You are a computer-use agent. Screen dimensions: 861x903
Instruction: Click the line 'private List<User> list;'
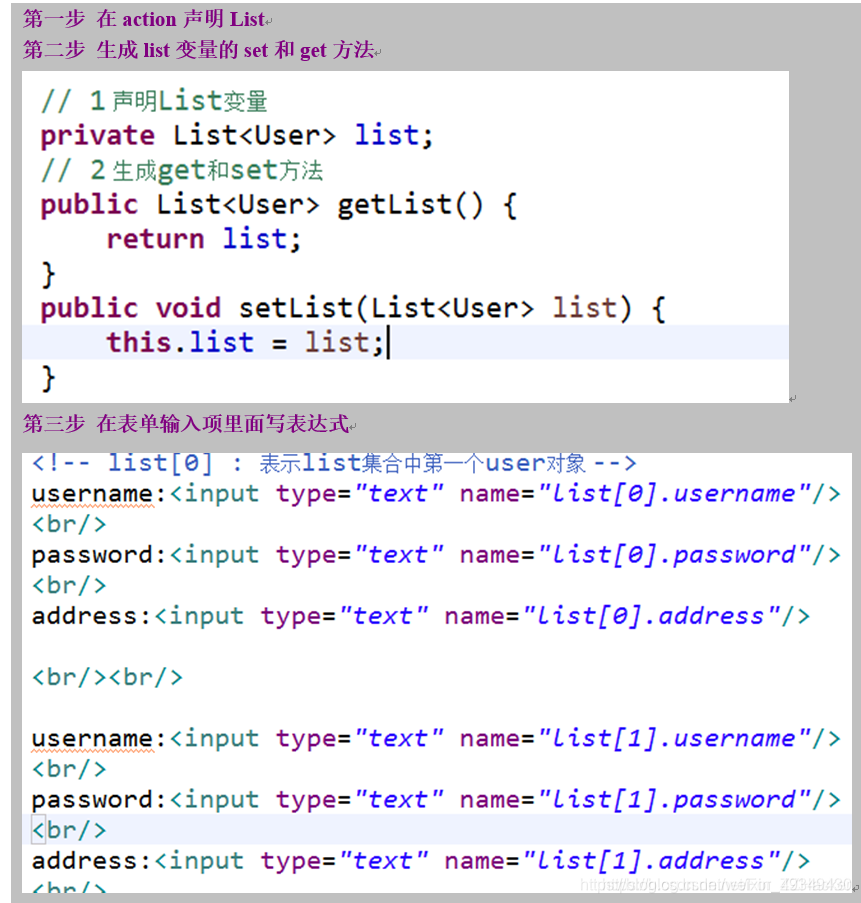236,135
